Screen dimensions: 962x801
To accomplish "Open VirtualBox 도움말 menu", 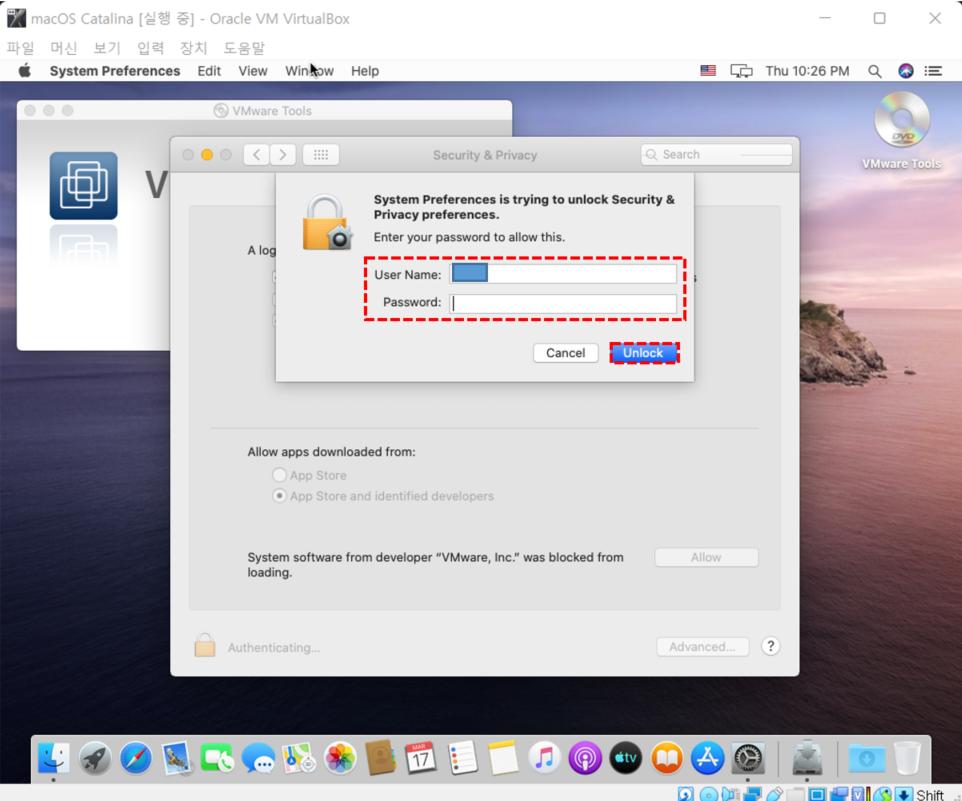I will (x=244, y=48).
